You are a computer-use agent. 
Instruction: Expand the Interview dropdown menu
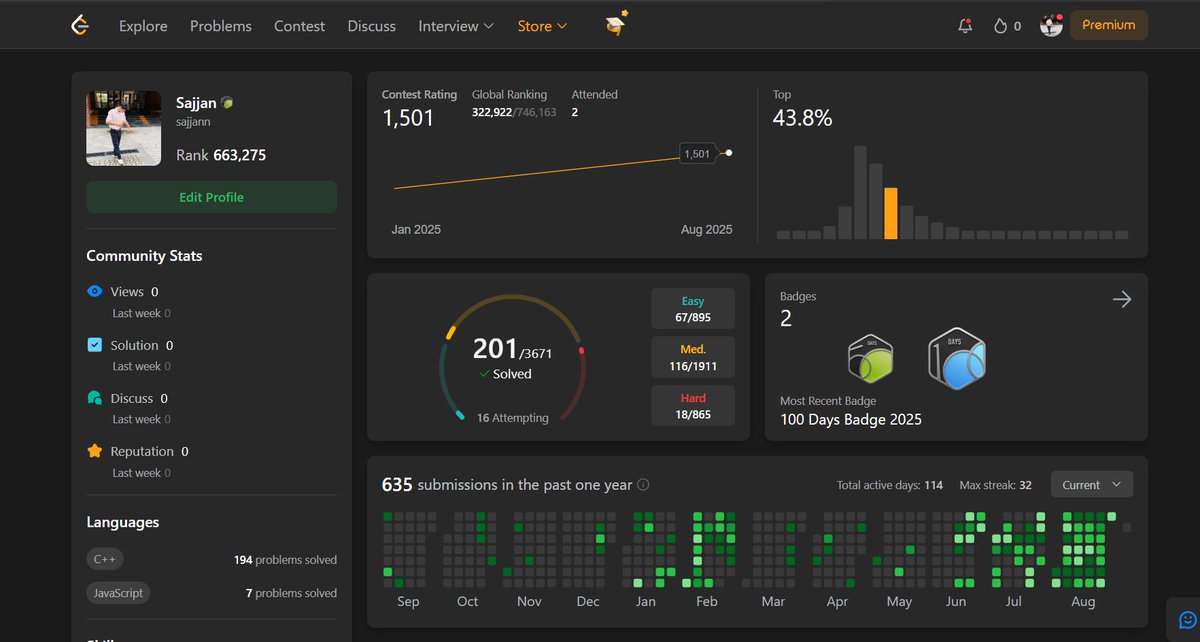point(456,26)
